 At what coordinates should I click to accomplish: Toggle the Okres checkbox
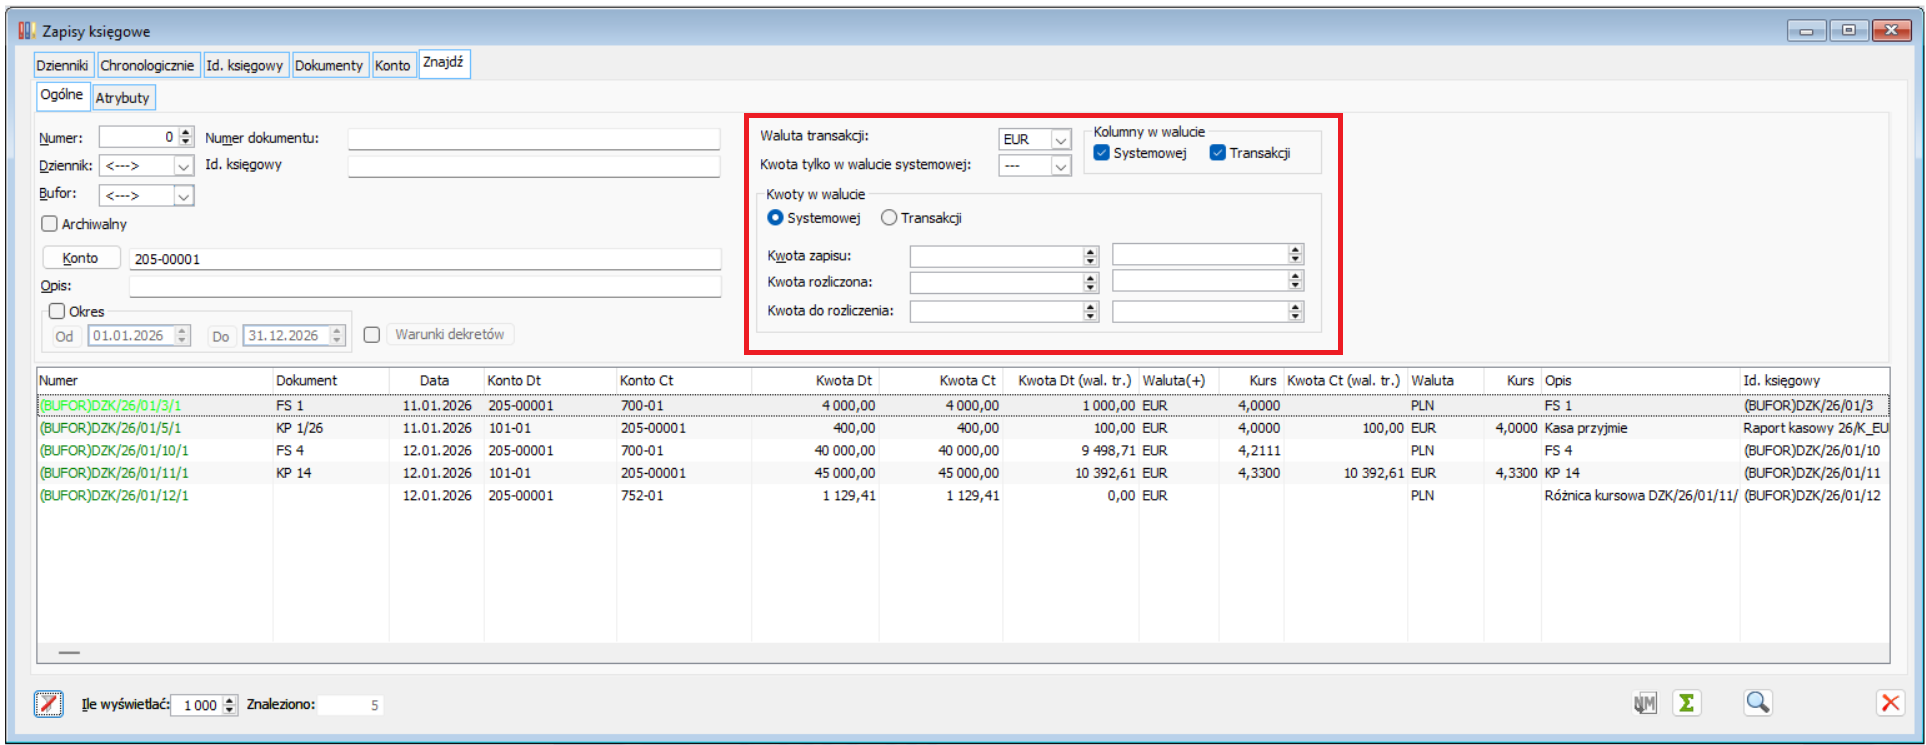pos(57,311)
